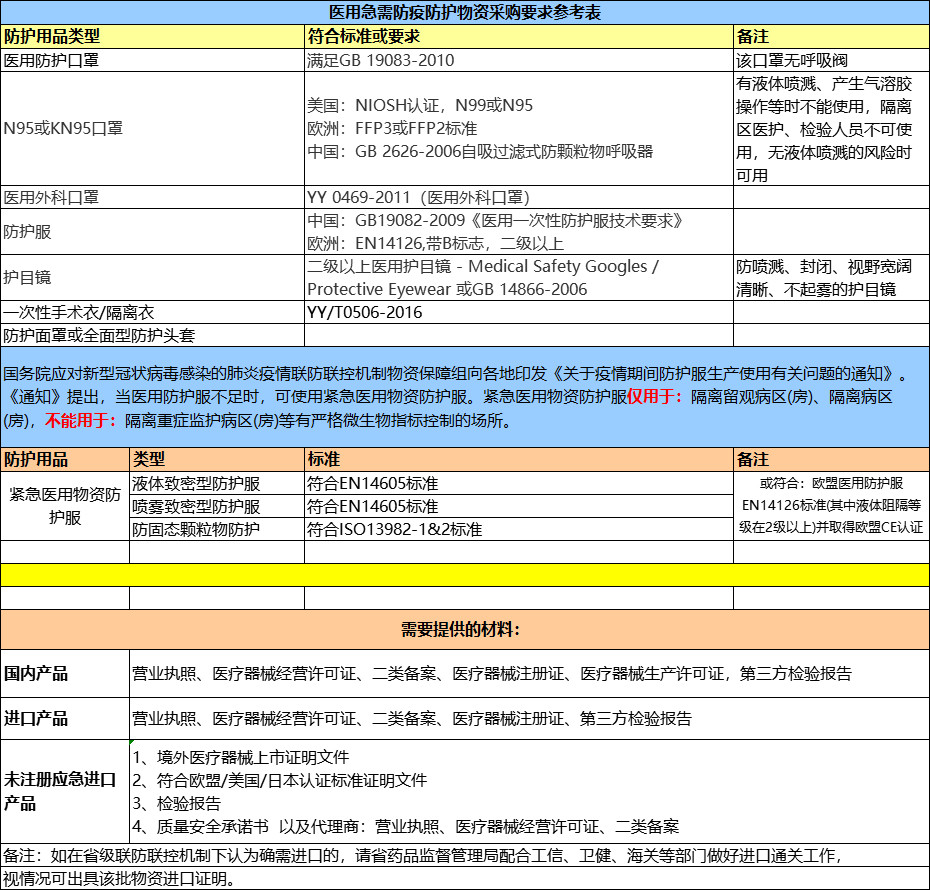Screen dimensions: 930x890
Task: Select the N95或KN95口罩 cell
Action: click(x=152, y=128)
